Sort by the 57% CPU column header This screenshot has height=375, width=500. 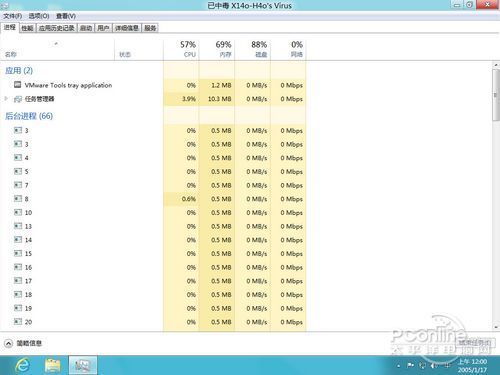click(x=181, y=49)
